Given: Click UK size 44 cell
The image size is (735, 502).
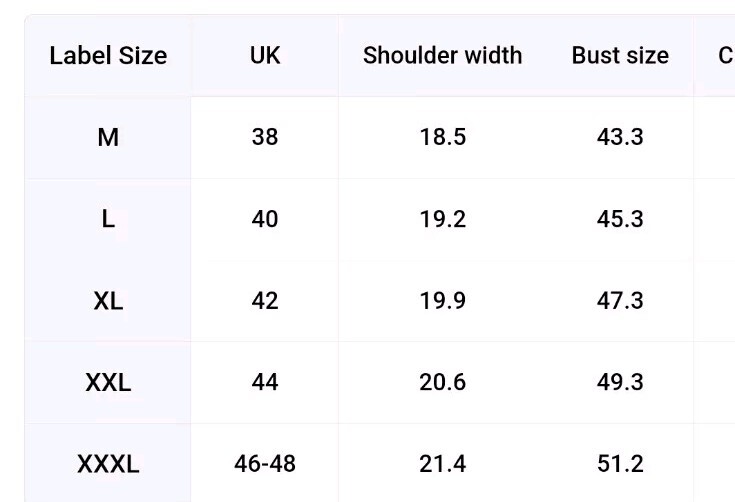Looking at the screenshot, I should coord(265,382).
